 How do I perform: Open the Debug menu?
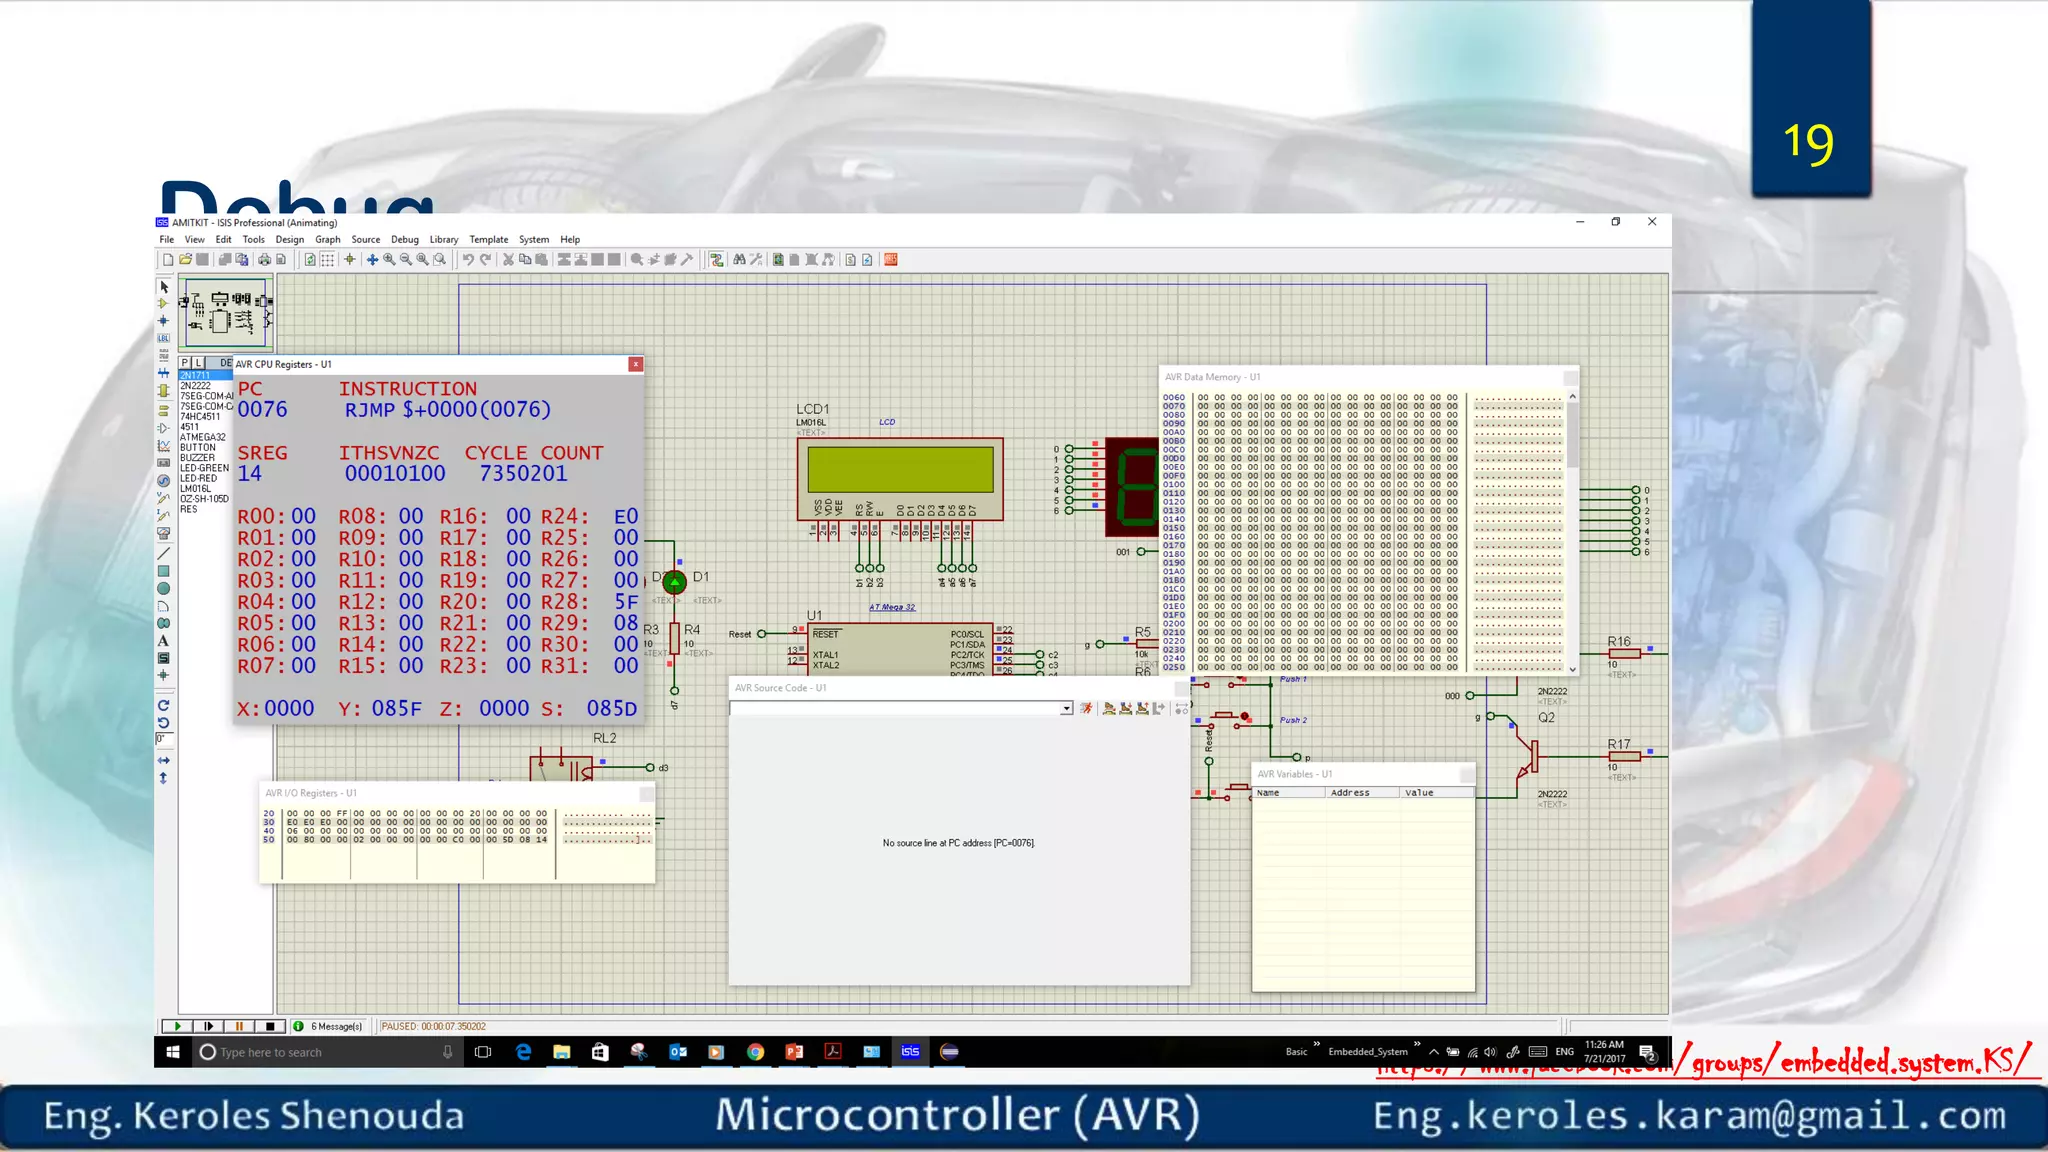click(x=405, y=240)
